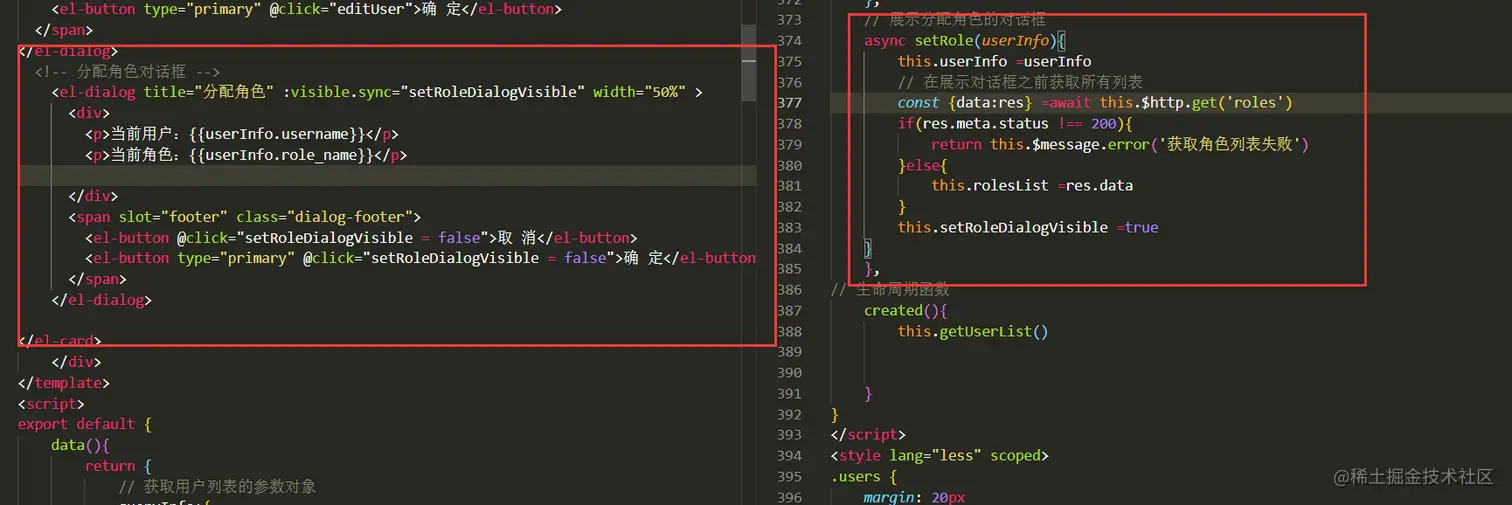Image resolution: width=1512 pixels, height=505 pixels.
Task: Click the 当前用户 userInfo.username paragraph line
Action: (x=242, y=134)
